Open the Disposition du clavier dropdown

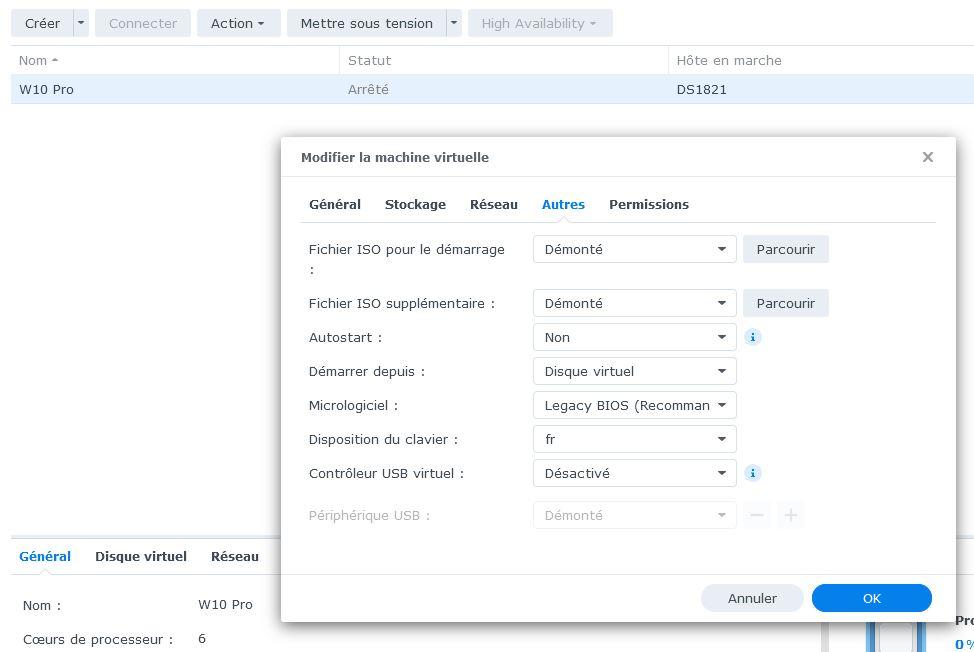(634, 439)
